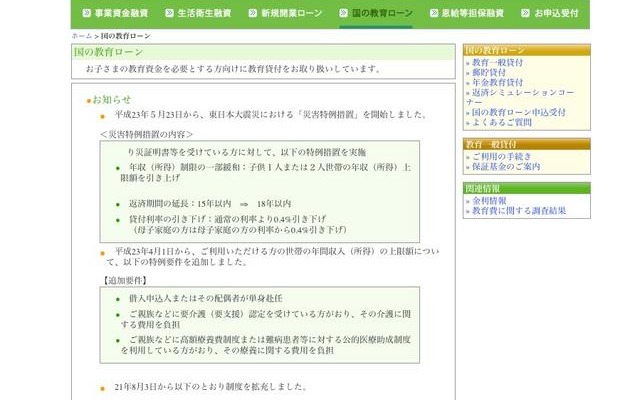
Task: Click the 関連情報 sidebar panel header
Action: tap(527, 188)
